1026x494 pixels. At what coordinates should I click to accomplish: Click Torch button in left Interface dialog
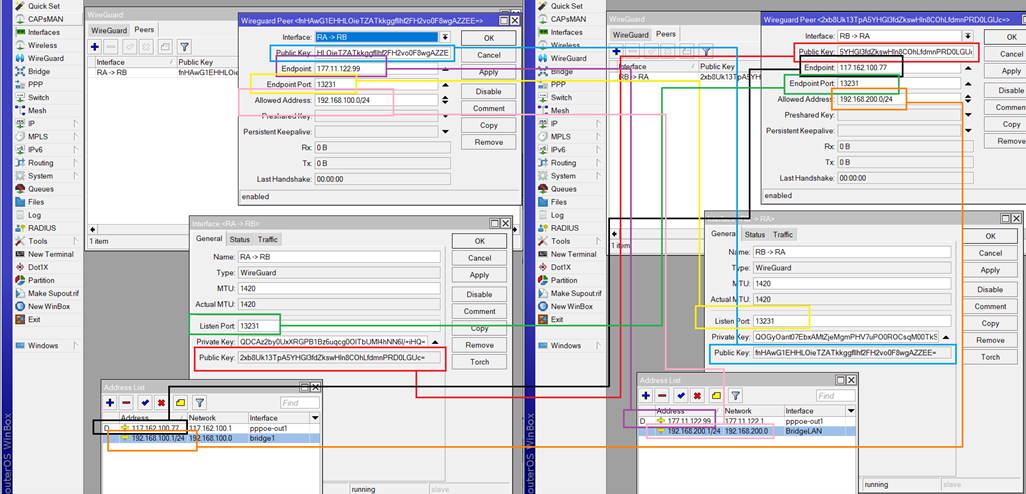[479, 362]
